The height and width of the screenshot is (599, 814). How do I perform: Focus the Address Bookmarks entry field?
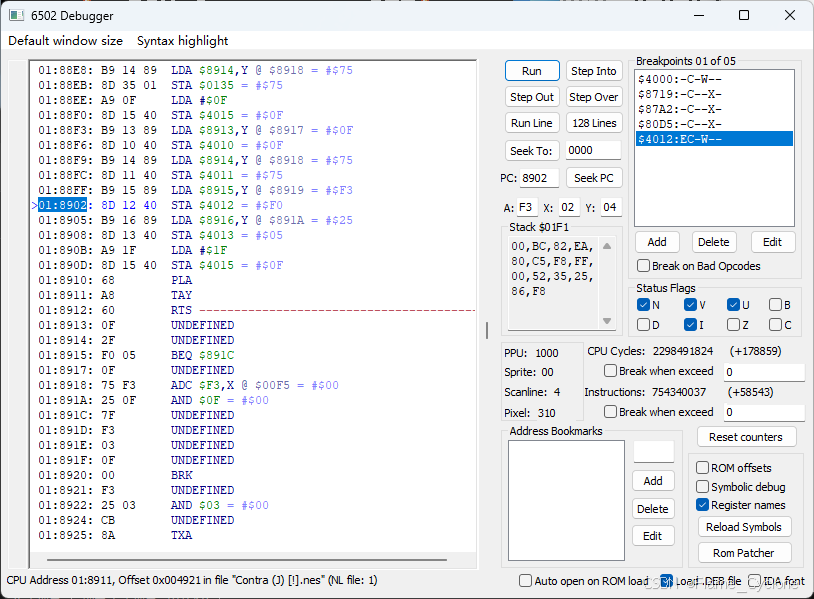[654, 452]
